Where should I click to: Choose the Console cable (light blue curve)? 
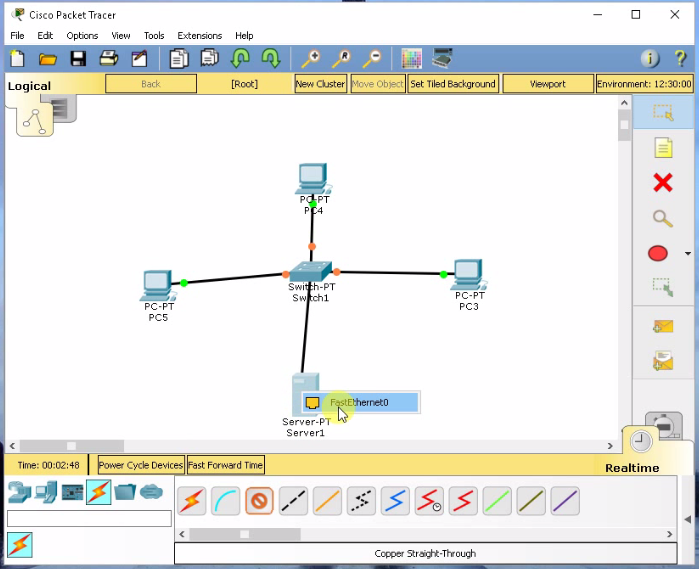point(226,501)
